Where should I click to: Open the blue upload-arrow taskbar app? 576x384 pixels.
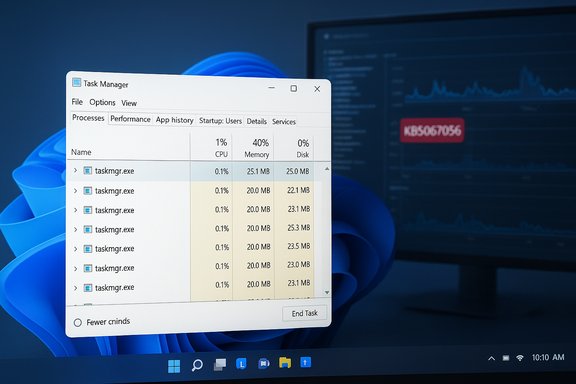[x=306, y=362]
